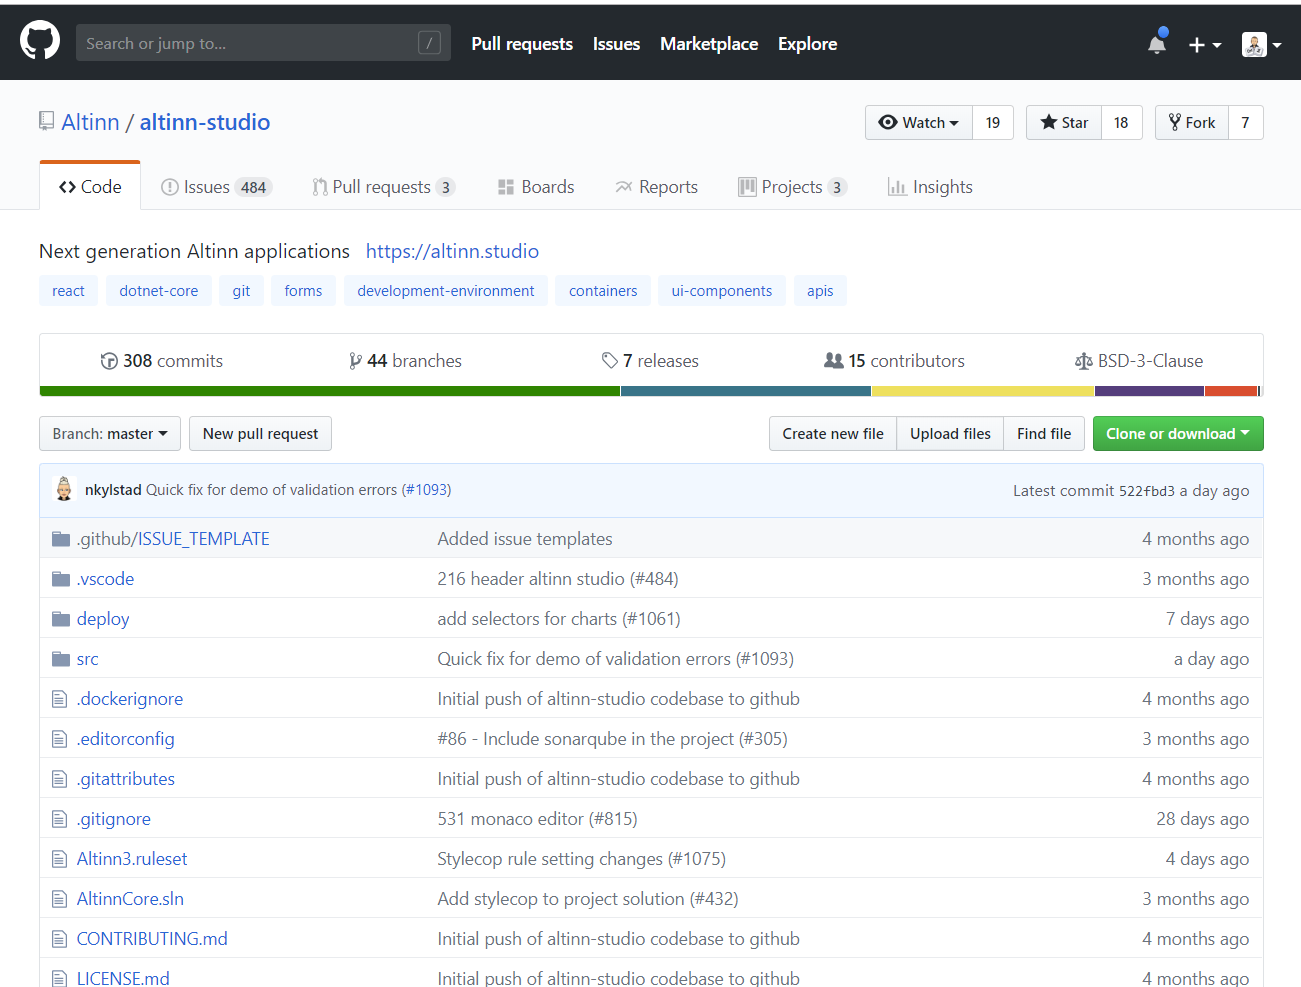Screen dimensions: 1301x987
Task: Click the 308 commits link
Action: pos(162,361)
